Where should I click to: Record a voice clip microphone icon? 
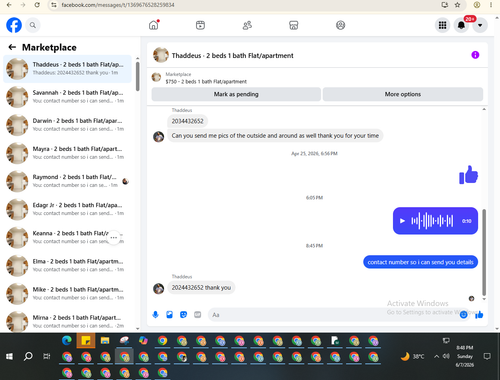click(155, 315)
